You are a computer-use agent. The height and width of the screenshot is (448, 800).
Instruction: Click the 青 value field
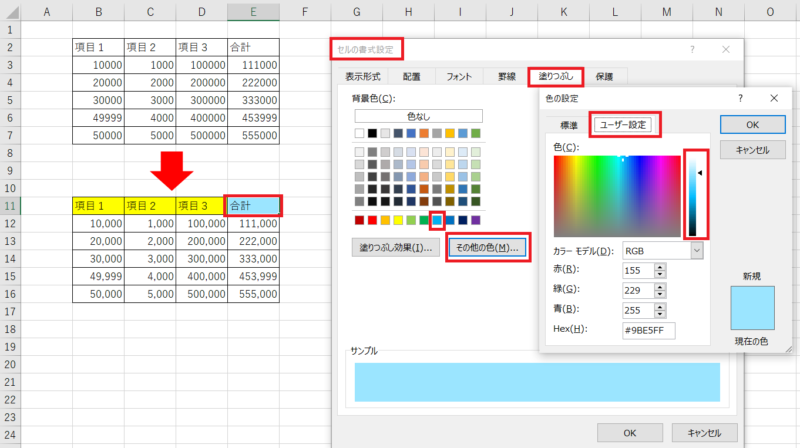[638, 310]
